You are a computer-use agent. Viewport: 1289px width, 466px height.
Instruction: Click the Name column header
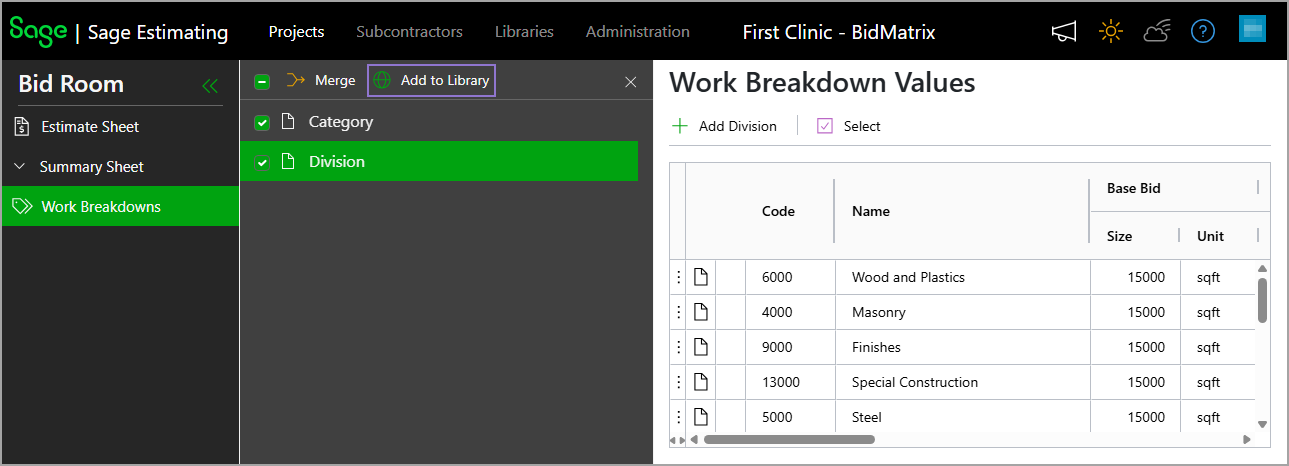tap(871, 211)
